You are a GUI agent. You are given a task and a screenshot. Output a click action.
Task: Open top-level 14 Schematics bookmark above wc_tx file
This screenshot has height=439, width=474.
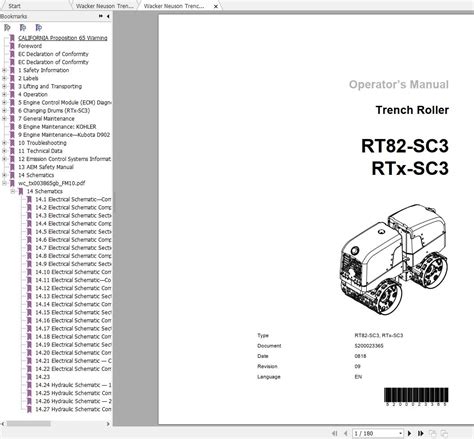point(36,175)
